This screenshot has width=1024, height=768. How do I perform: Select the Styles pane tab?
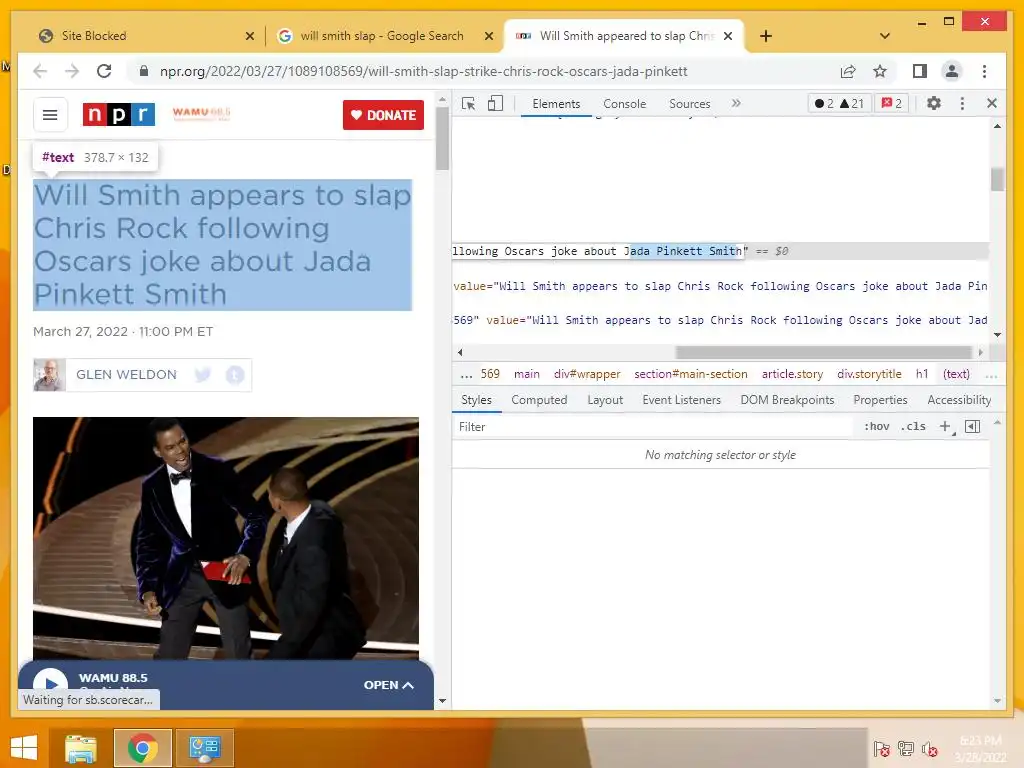coord(476,400)
